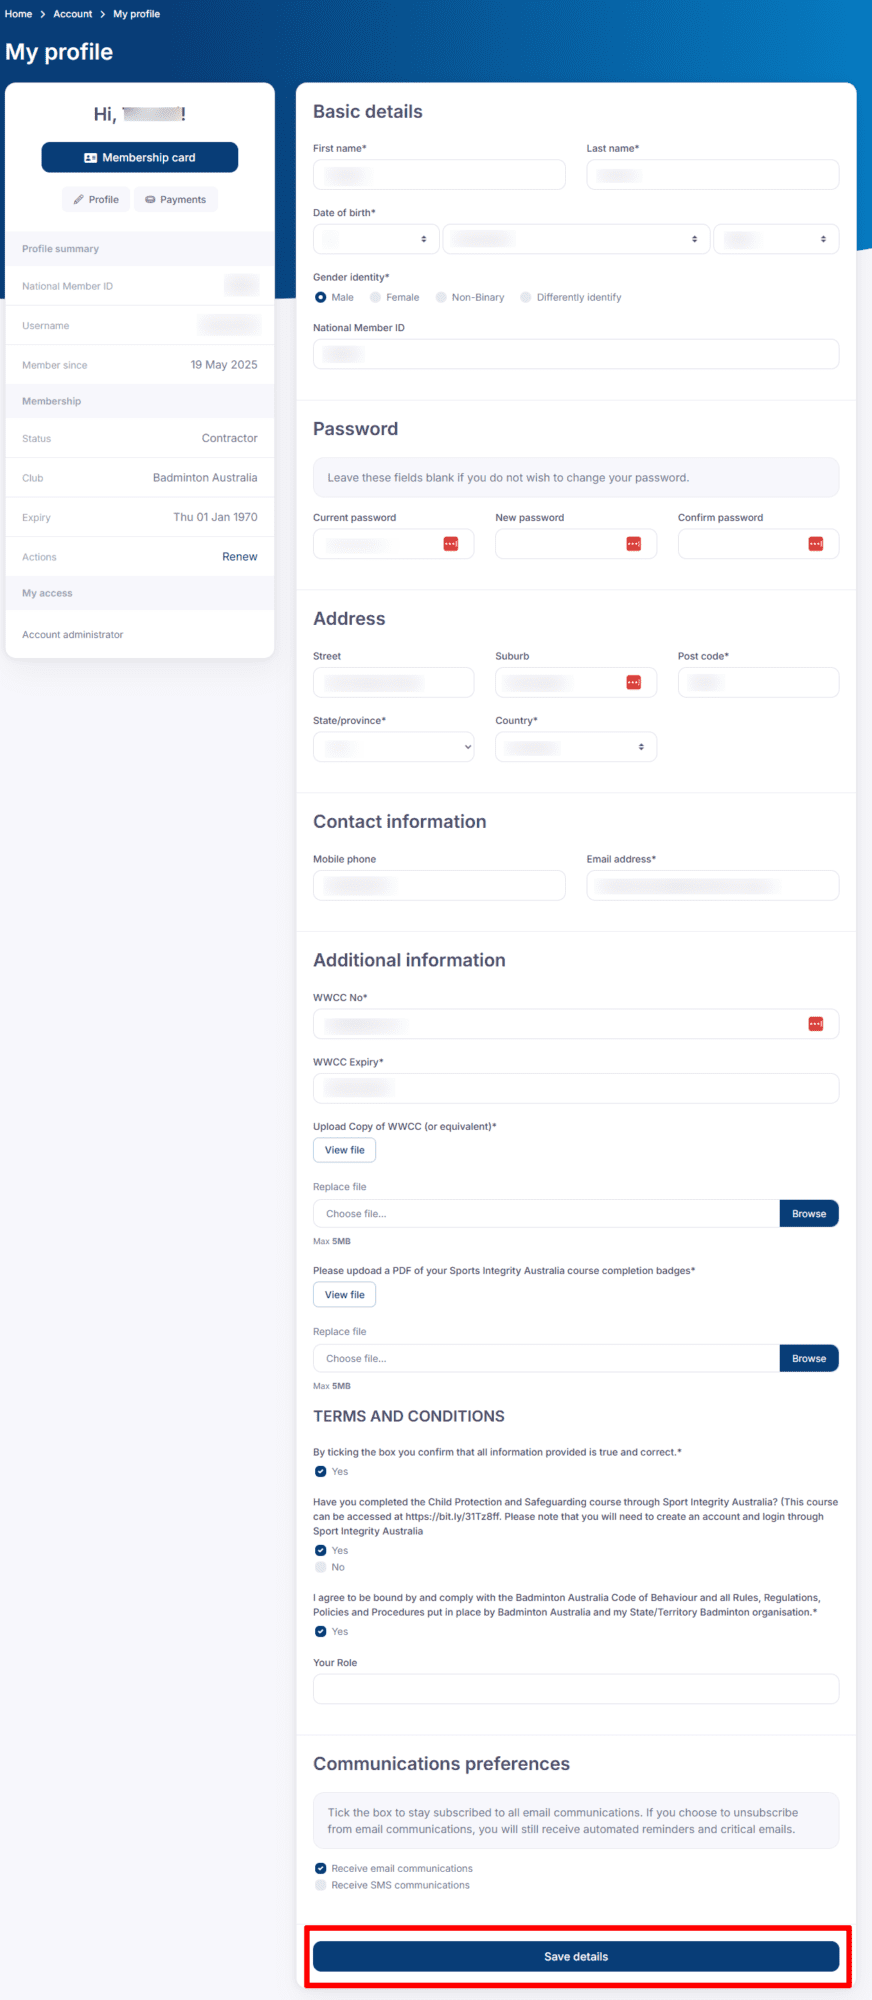
Task: Click View file for WWCC copy
Action: click(x=344, y=1150)
